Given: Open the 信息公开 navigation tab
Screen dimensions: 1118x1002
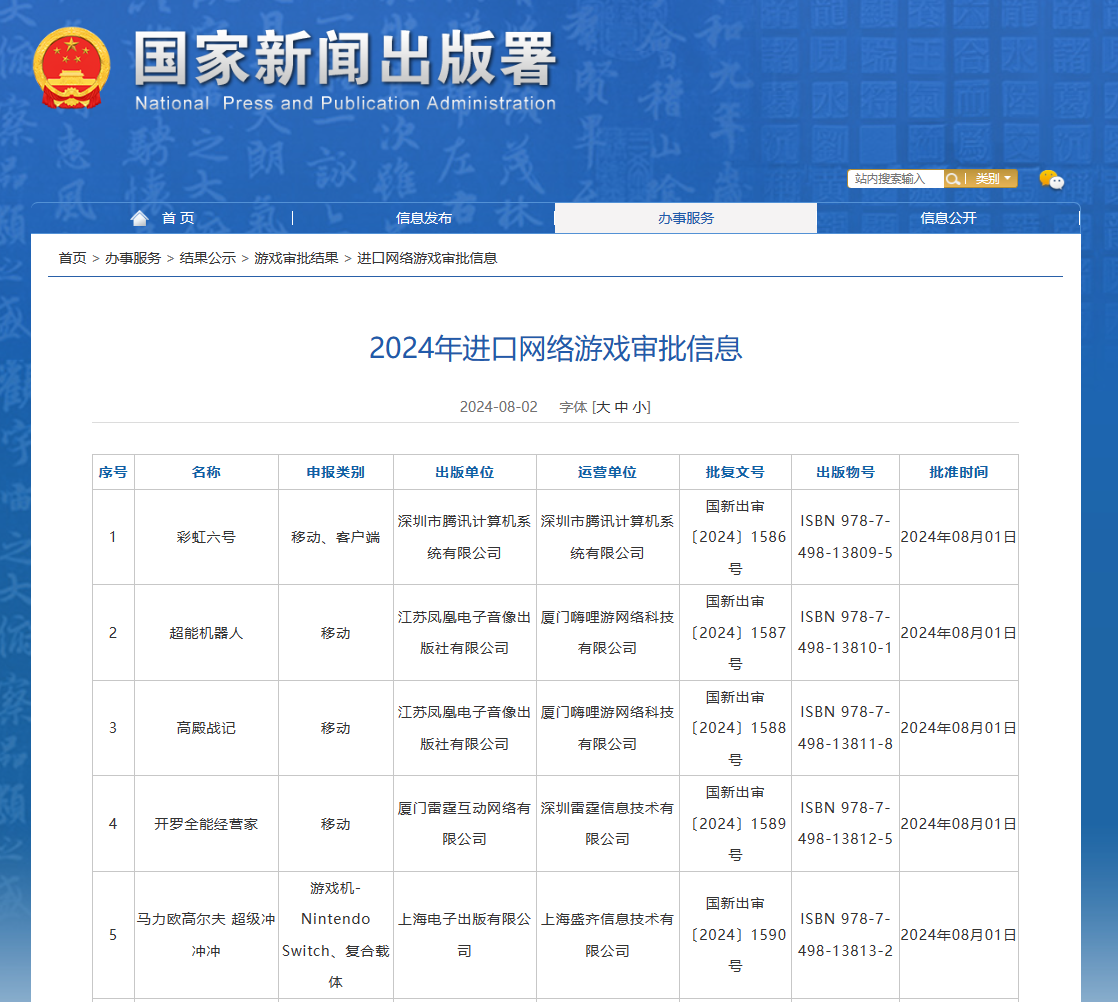Looking at the screenshot, I should (x=948, y=218).
